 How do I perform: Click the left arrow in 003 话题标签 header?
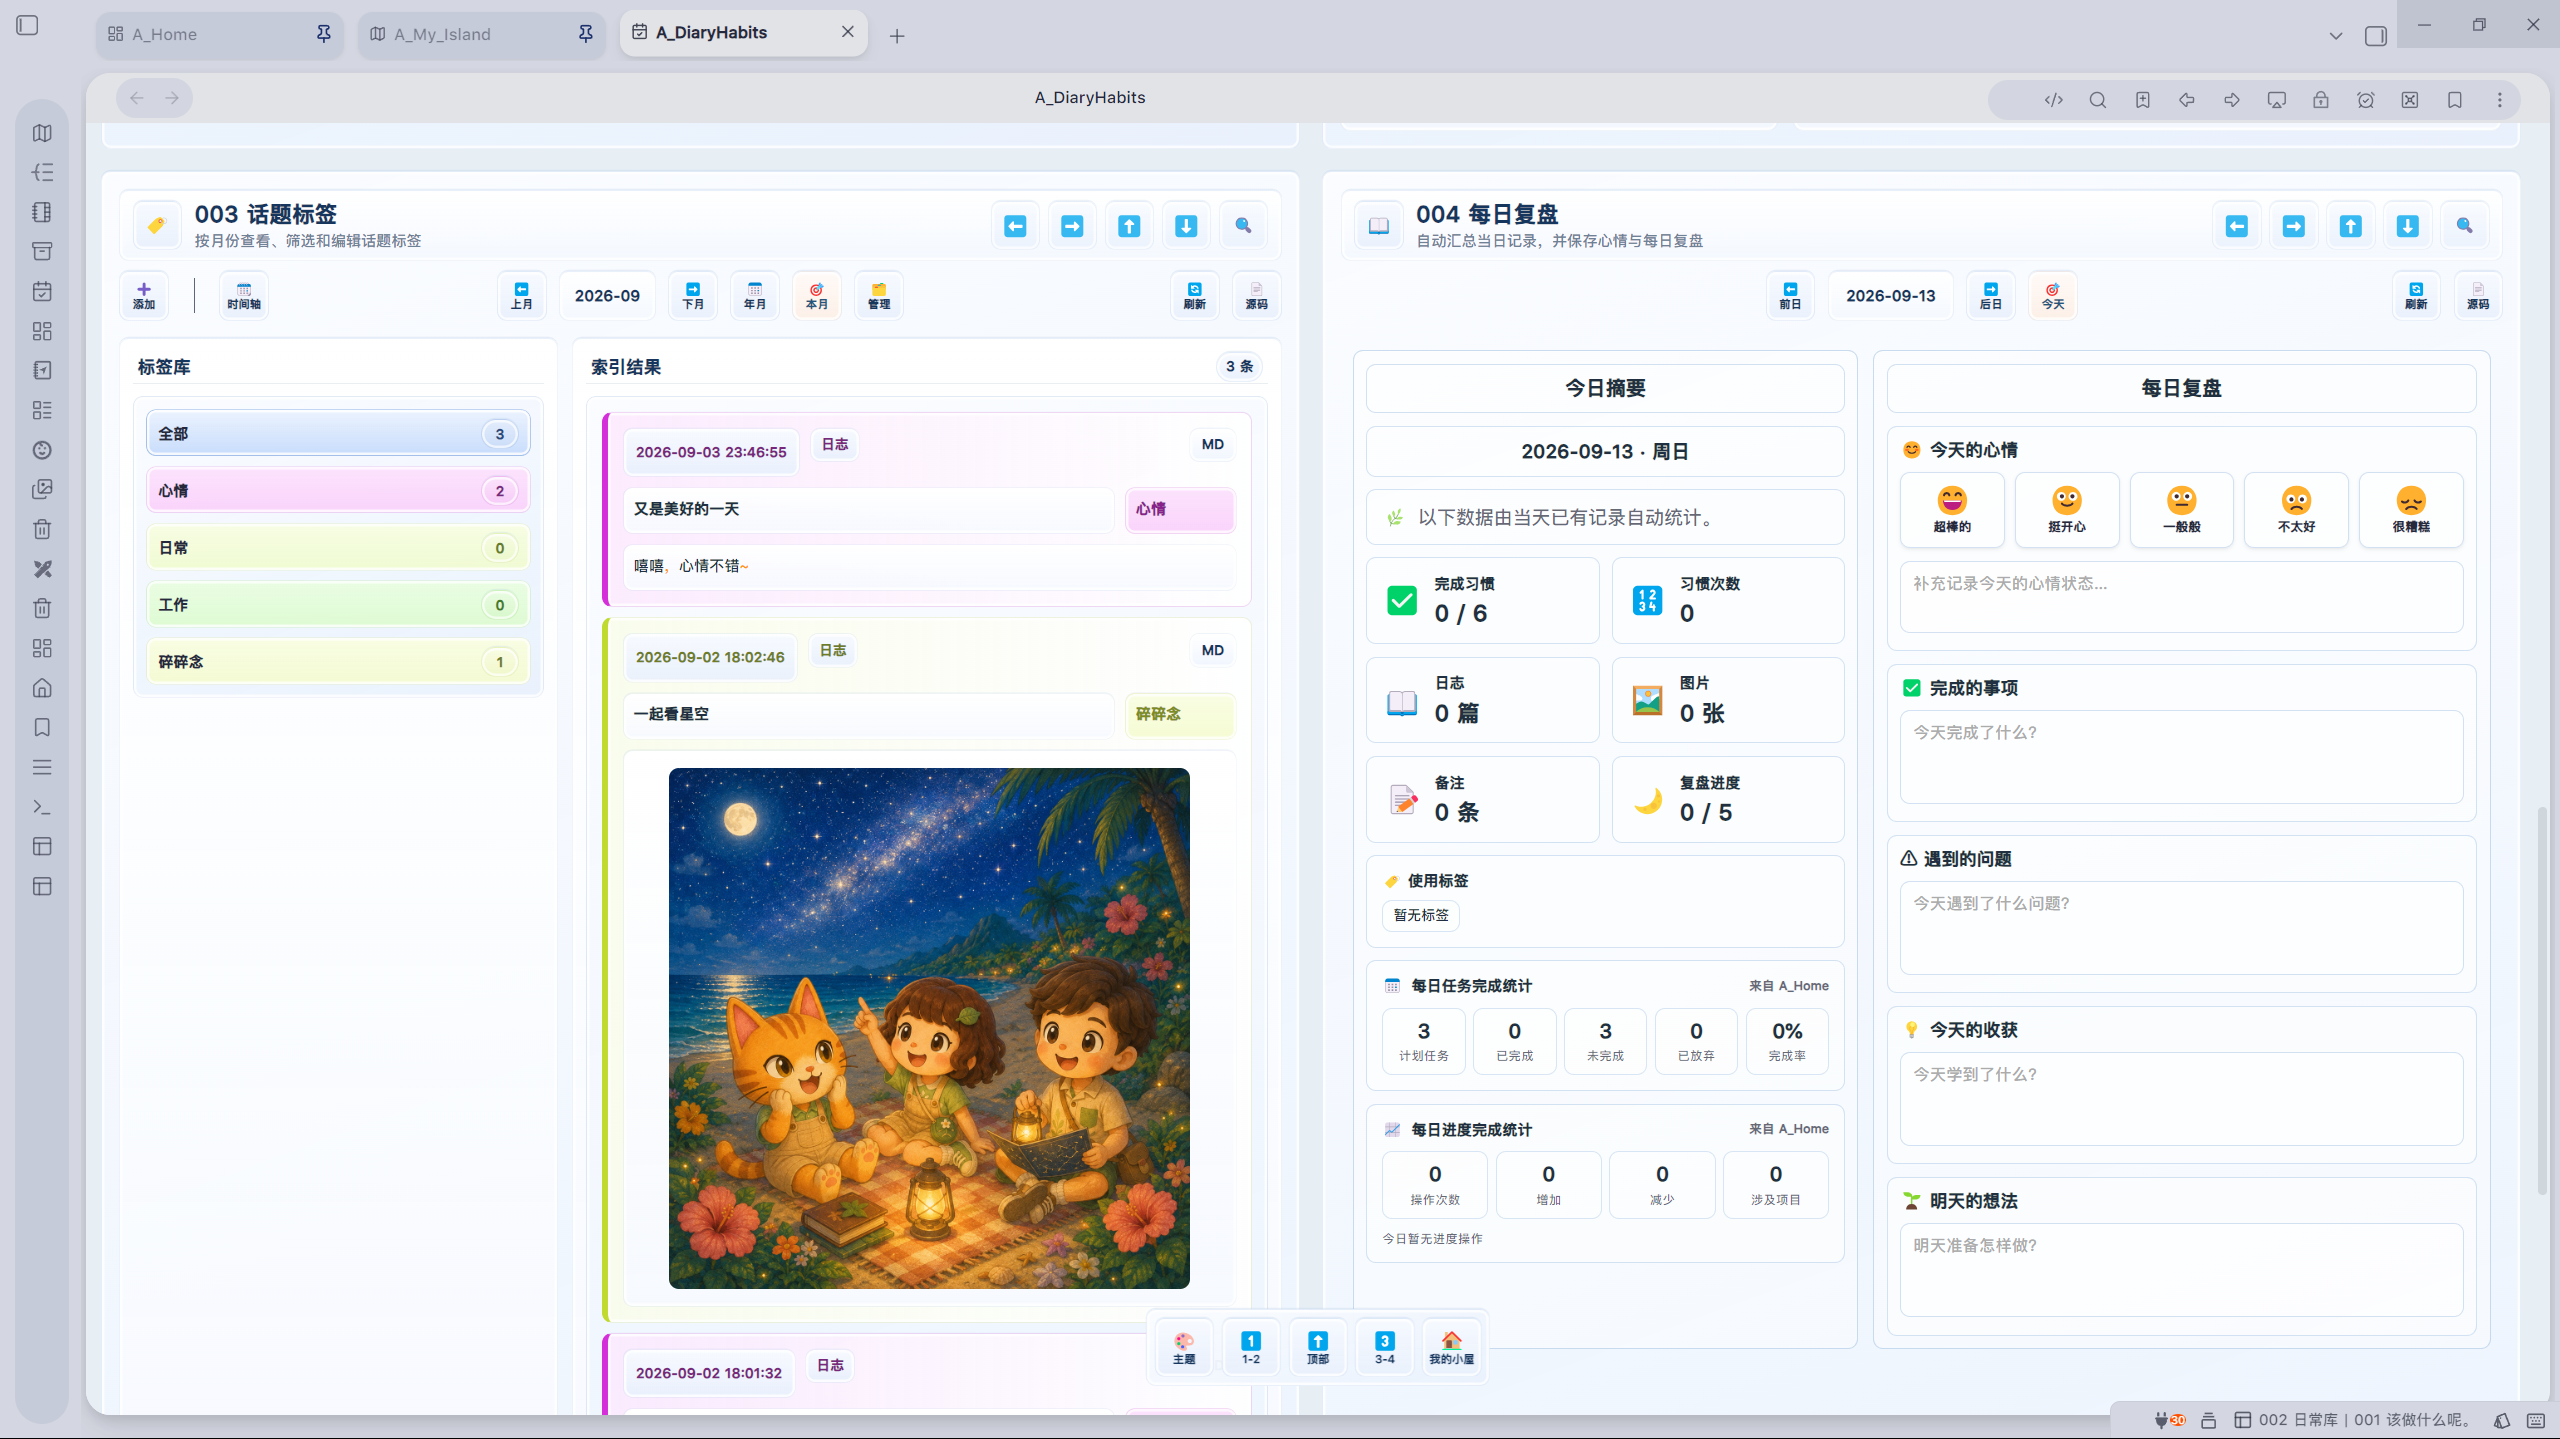(x=1015, y=226)
